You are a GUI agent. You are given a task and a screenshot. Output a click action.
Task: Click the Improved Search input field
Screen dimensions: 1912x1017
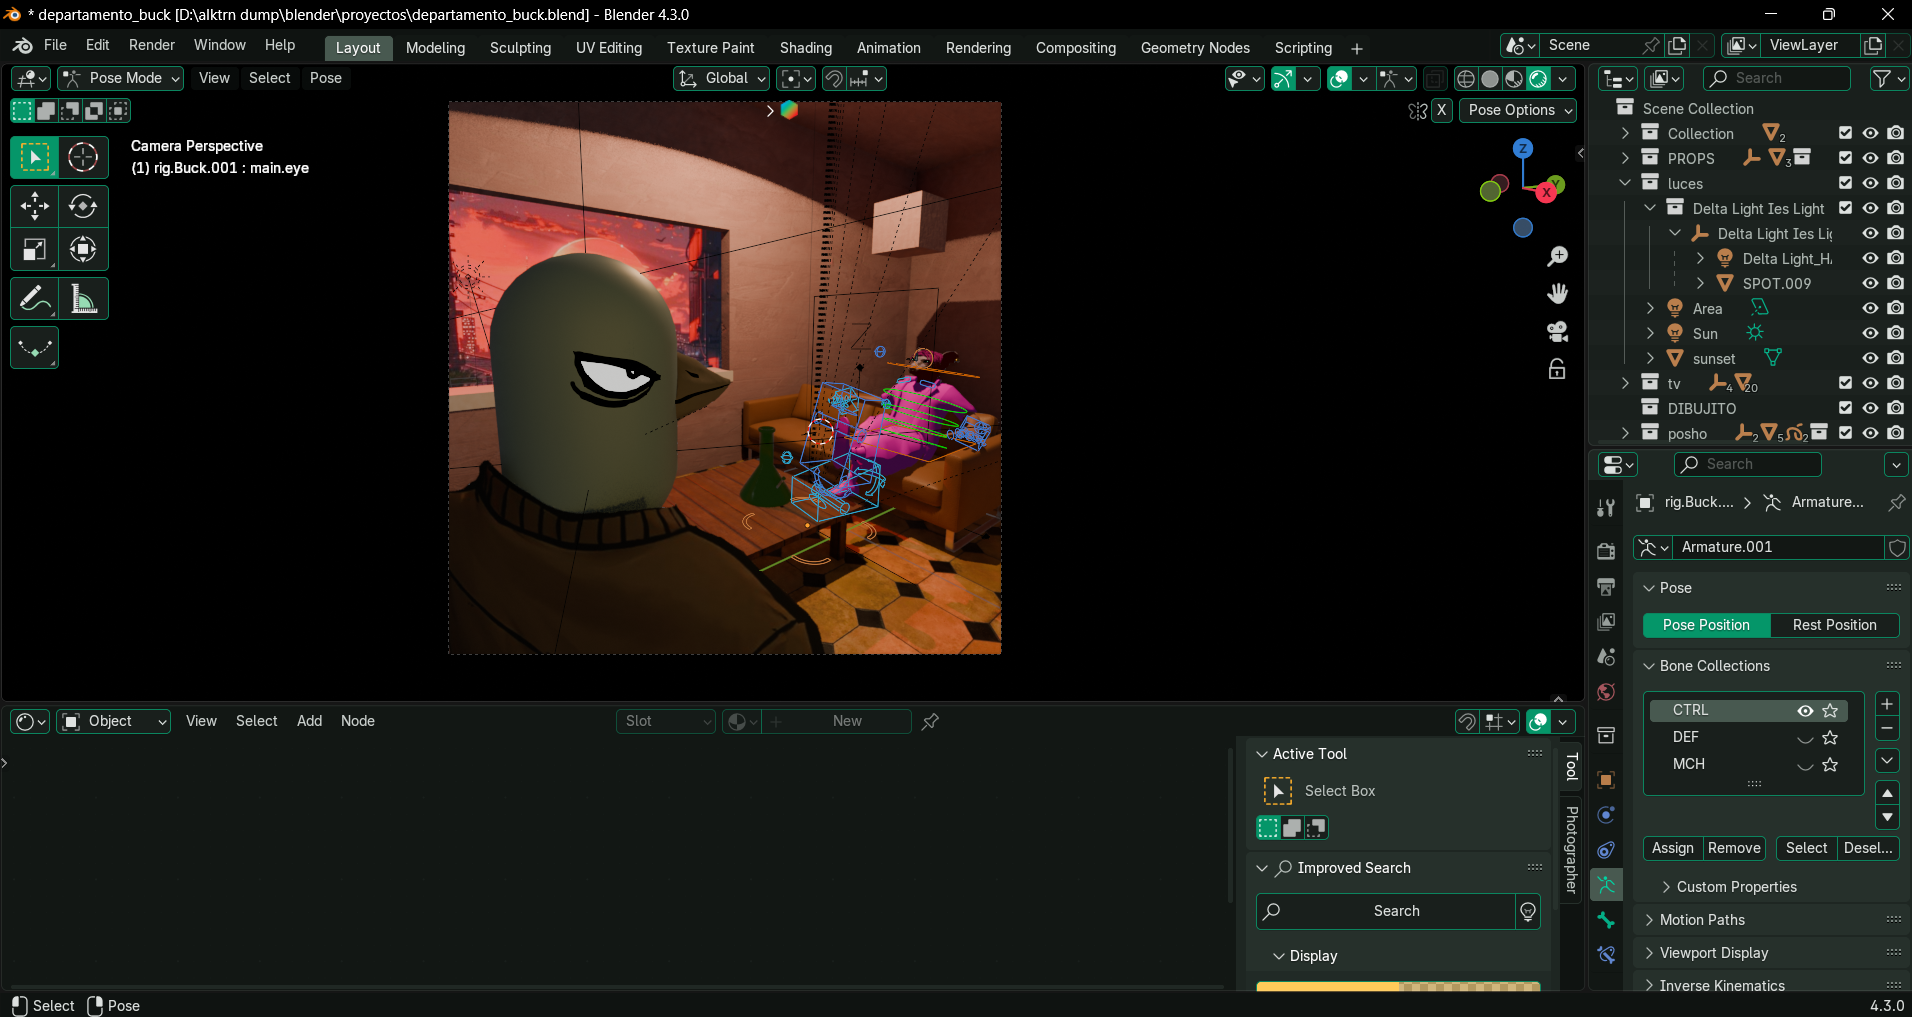pos(1395,911)
